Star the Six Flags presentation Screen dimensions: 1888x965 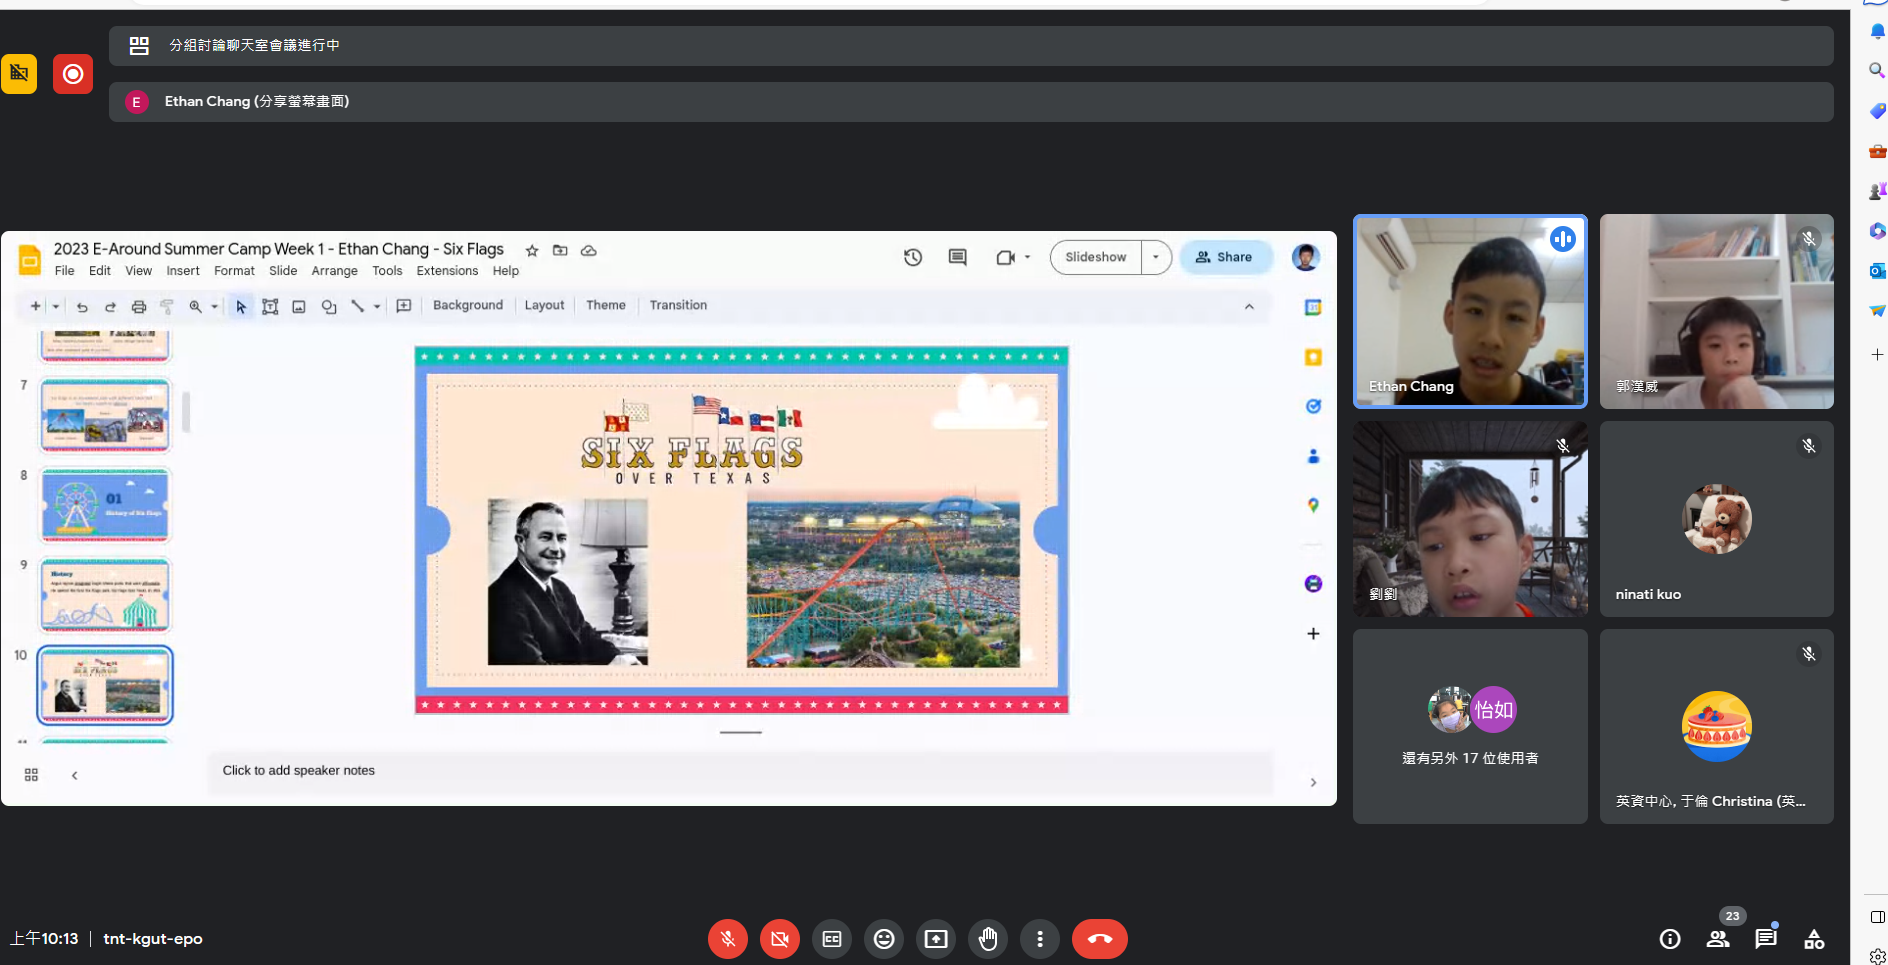[x=532, y=250]
